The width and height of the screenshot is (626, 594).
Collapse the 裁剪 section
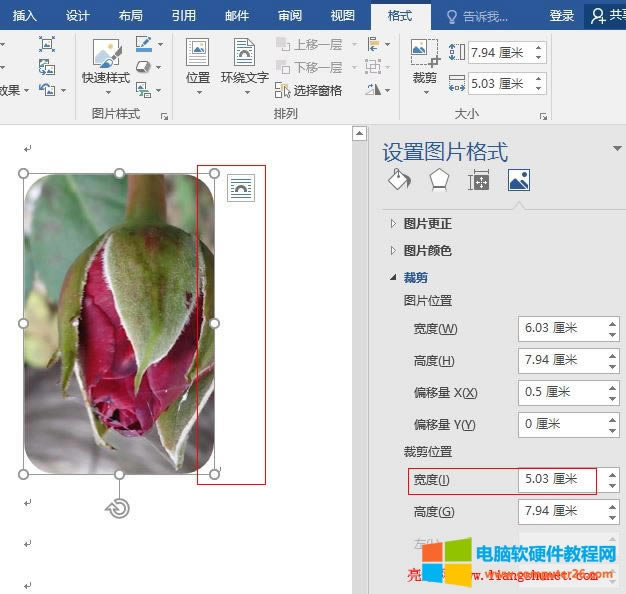(415, 277)
